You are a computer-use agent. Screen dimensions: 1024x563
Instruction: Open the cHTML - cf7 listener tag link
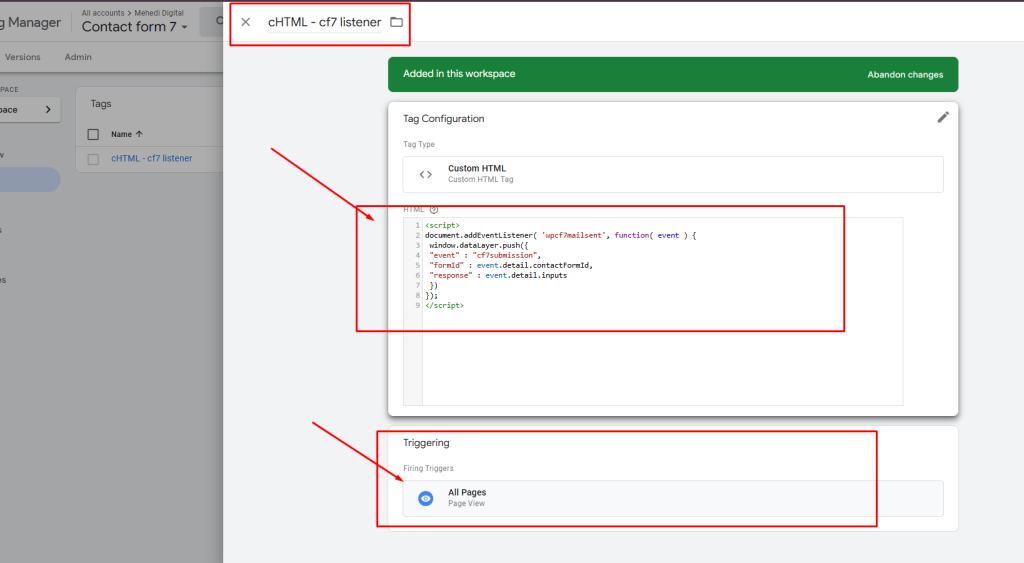click(152, 158)
